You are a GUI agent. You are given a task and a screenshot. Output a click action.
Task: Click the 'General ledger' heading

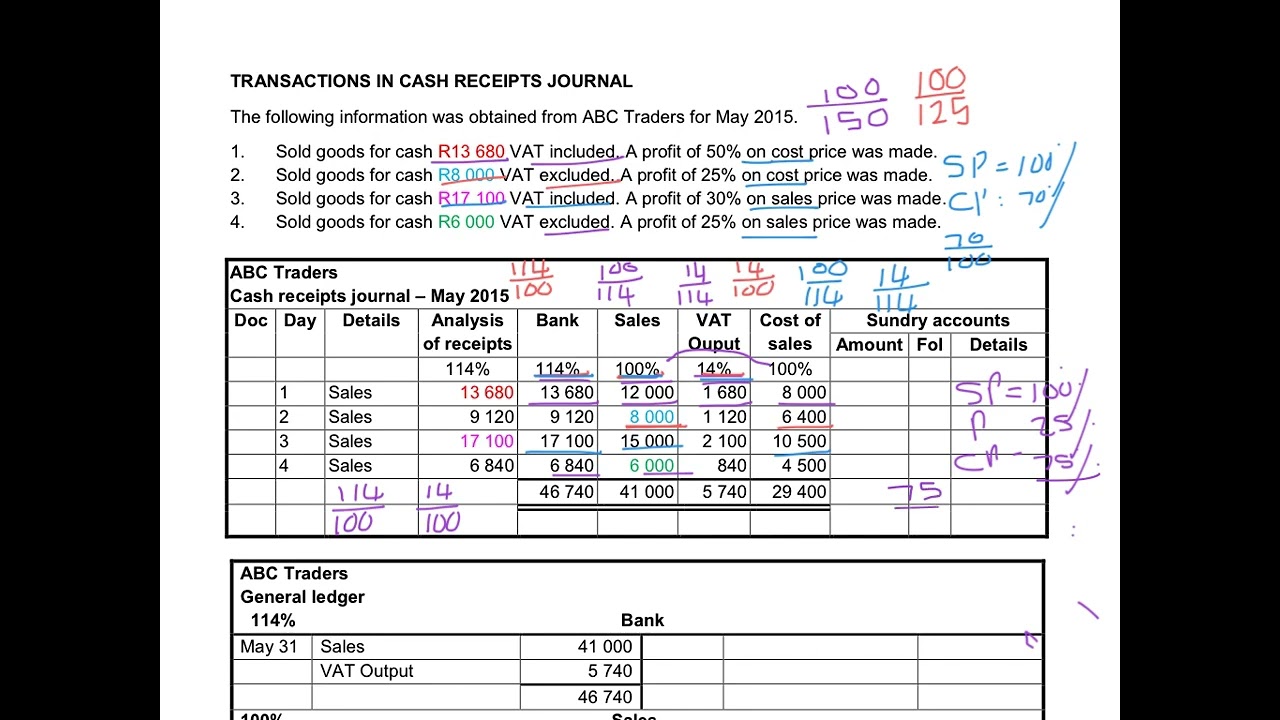302,597
